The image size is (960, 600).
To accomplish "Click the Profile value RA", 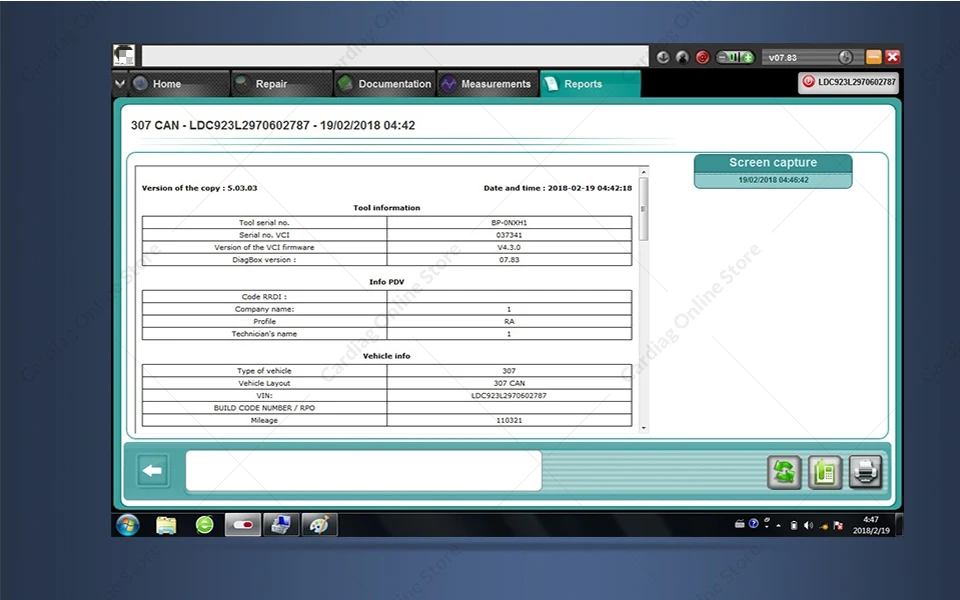I will 509,321.
